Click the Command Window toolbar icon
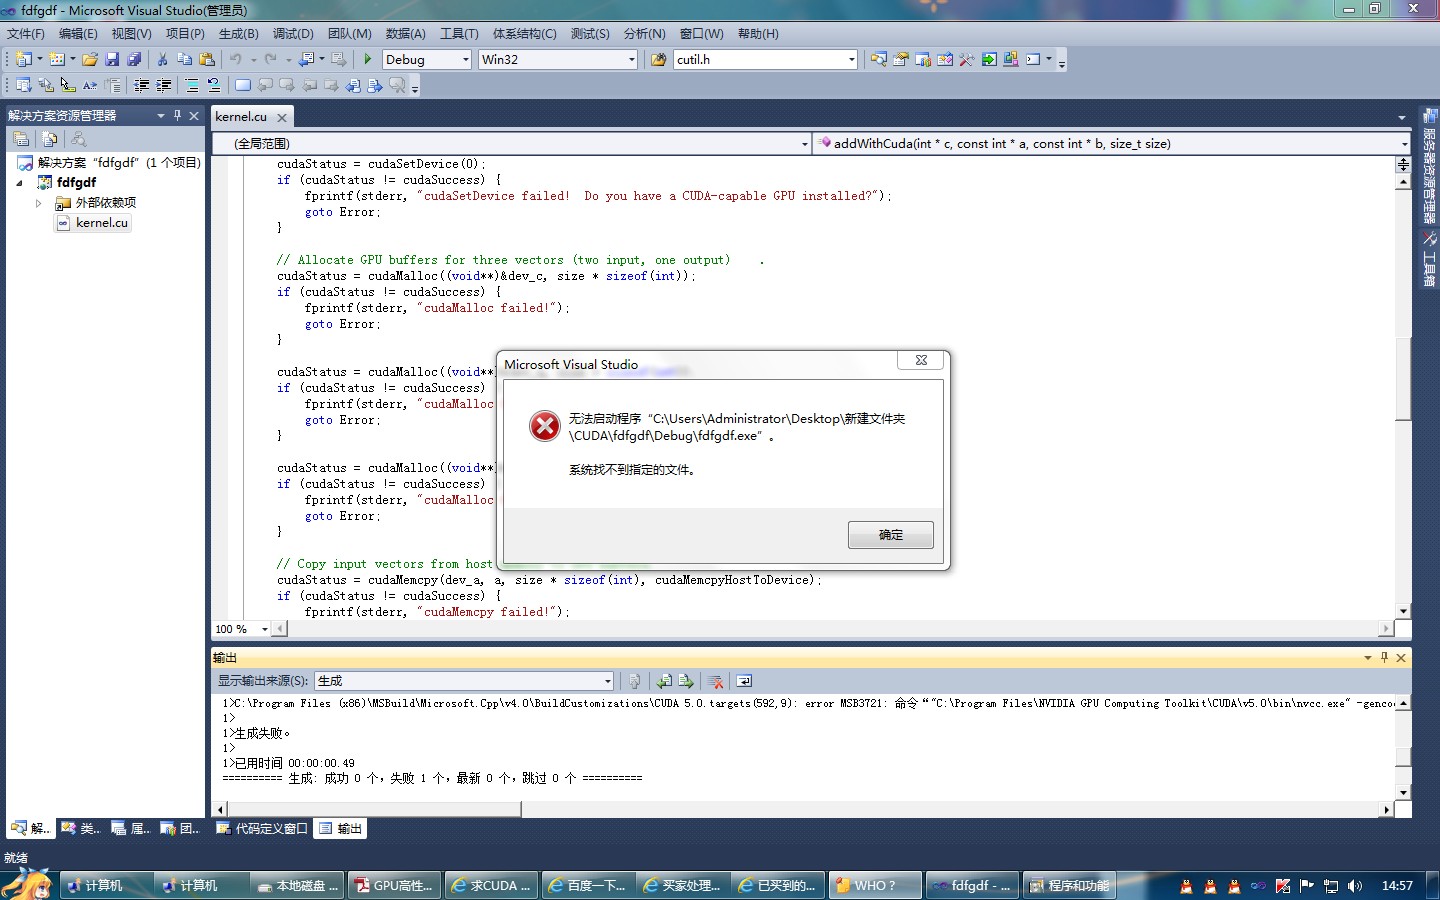The height and width of the screenshot is (900, 1440). tap(1033, 60)
